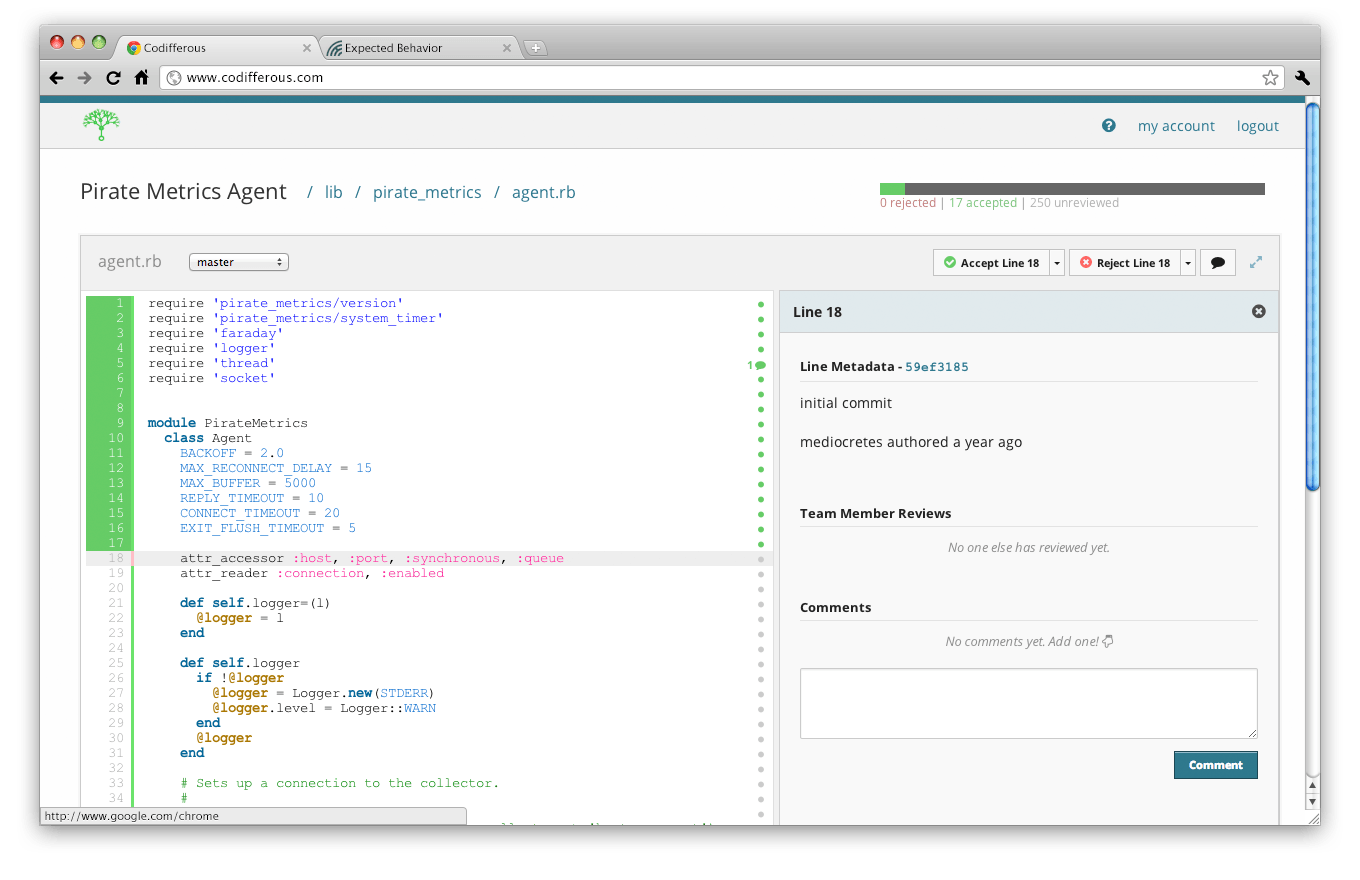Reload the page with the refresh icon
The height and width of the screenshot is (880, 1360).
pos(113,78)
